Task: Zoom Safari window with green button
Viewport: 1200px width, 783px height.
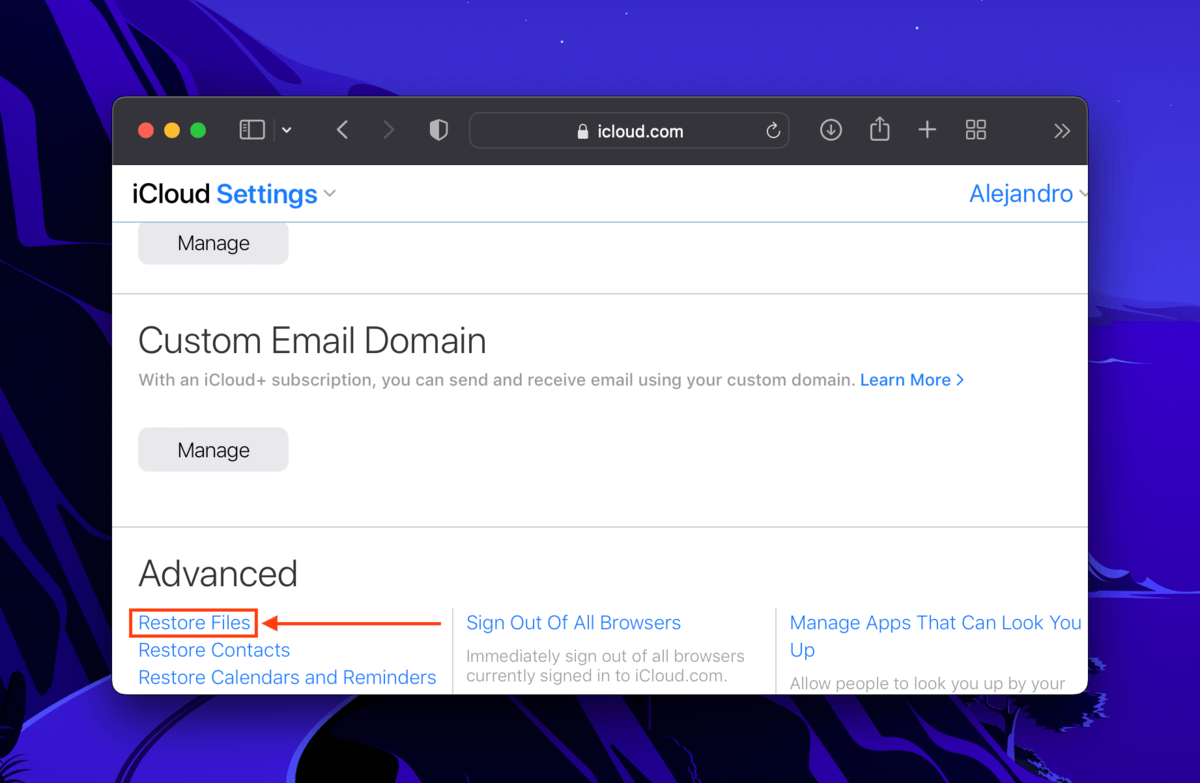Action: (198, 130)
